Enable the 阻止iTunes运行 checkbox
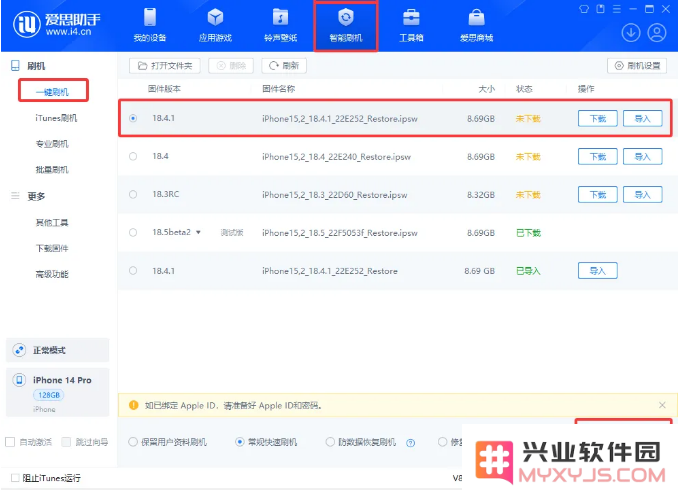The image size is (678, 499). point(14,477)
